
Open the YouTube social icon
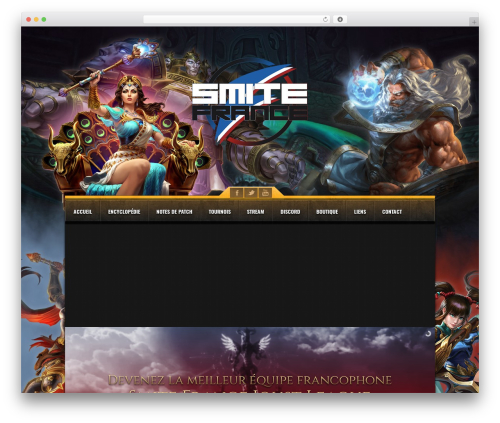[x=265, y=193]
